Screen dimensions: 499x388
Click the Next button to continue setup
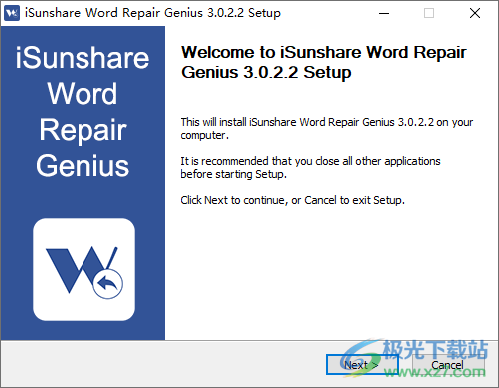coord(362,364)
